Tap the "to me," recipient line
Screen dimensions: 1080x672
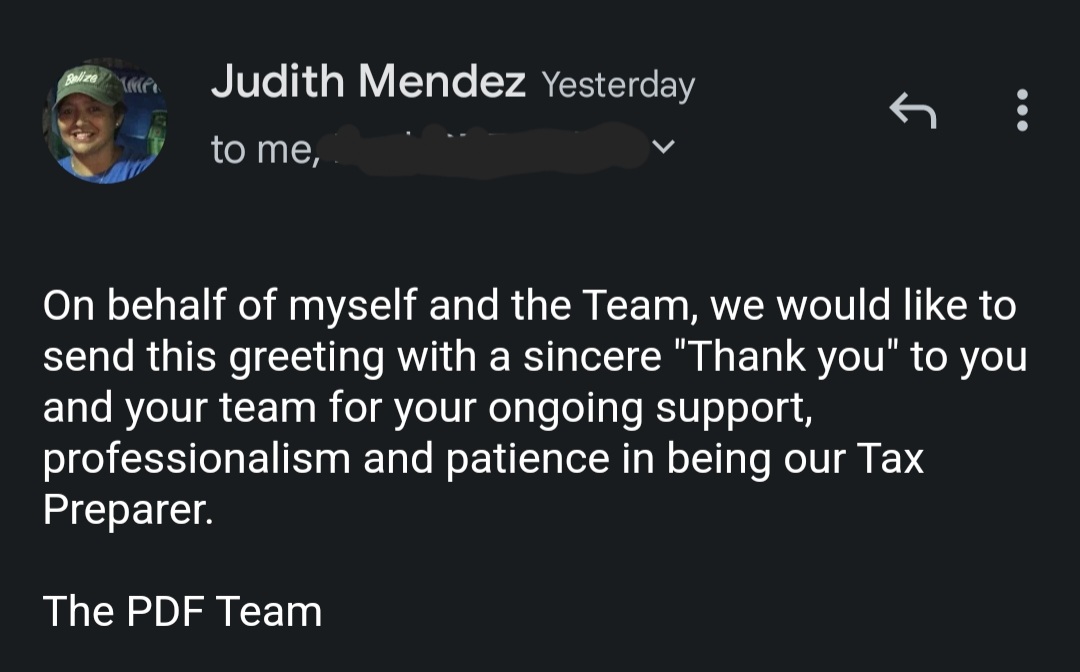pyautogui.click(x=265, y=149)
